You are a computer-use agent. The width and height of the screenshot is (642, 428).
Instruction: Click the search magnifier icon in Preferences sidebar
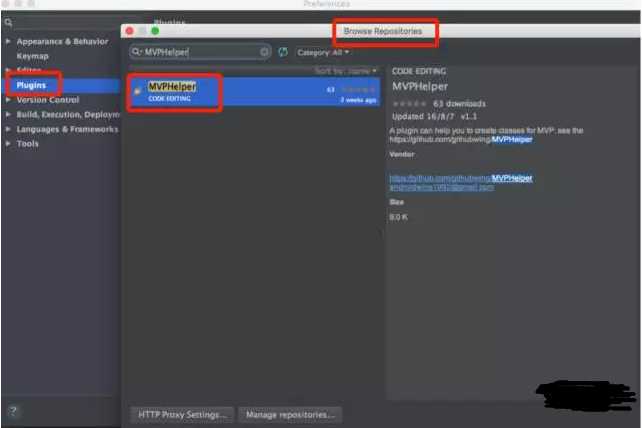(9, 22)
